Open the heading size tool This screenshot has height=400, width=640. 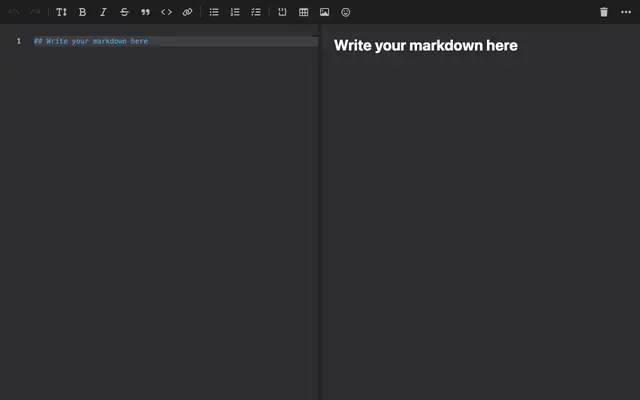point(61,12)
